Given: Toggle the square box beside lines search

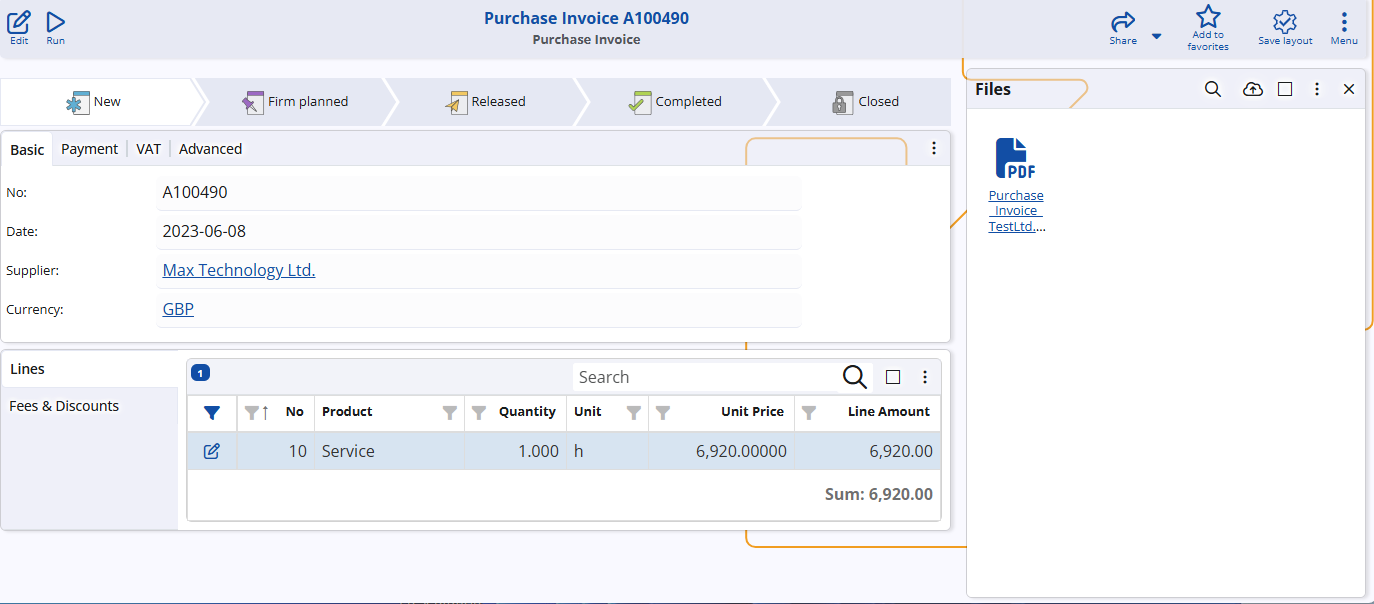Looking at the screenshot, I should pyautogui.click(x=893, y=377).
